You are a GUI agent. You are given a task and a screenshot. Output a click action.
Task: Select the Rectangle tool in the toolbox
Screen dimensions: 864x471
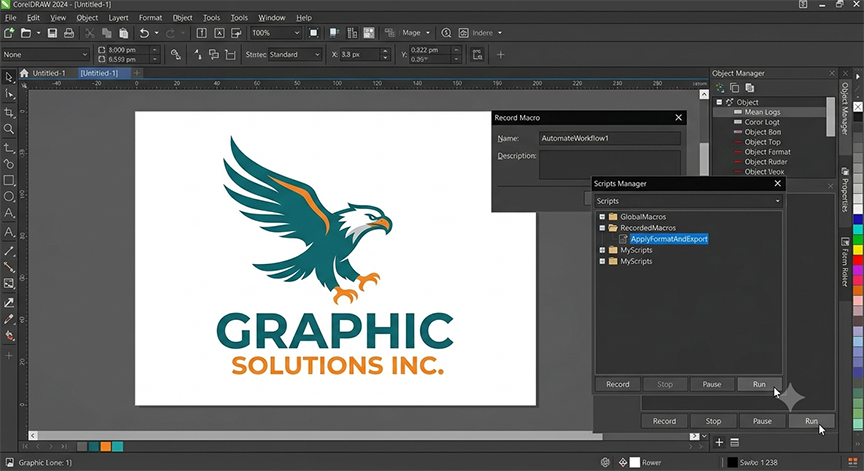pyautogui.click(x=9, y=180)
